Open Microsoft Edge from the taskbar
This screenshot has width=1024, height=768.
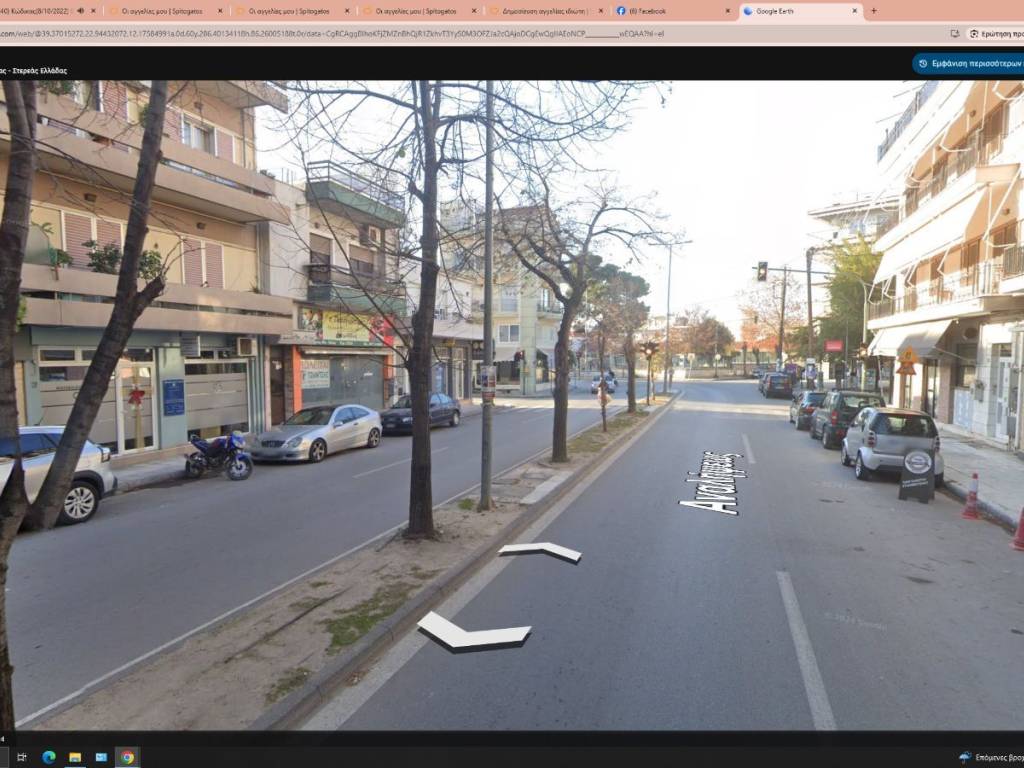[x=49, y=757]
